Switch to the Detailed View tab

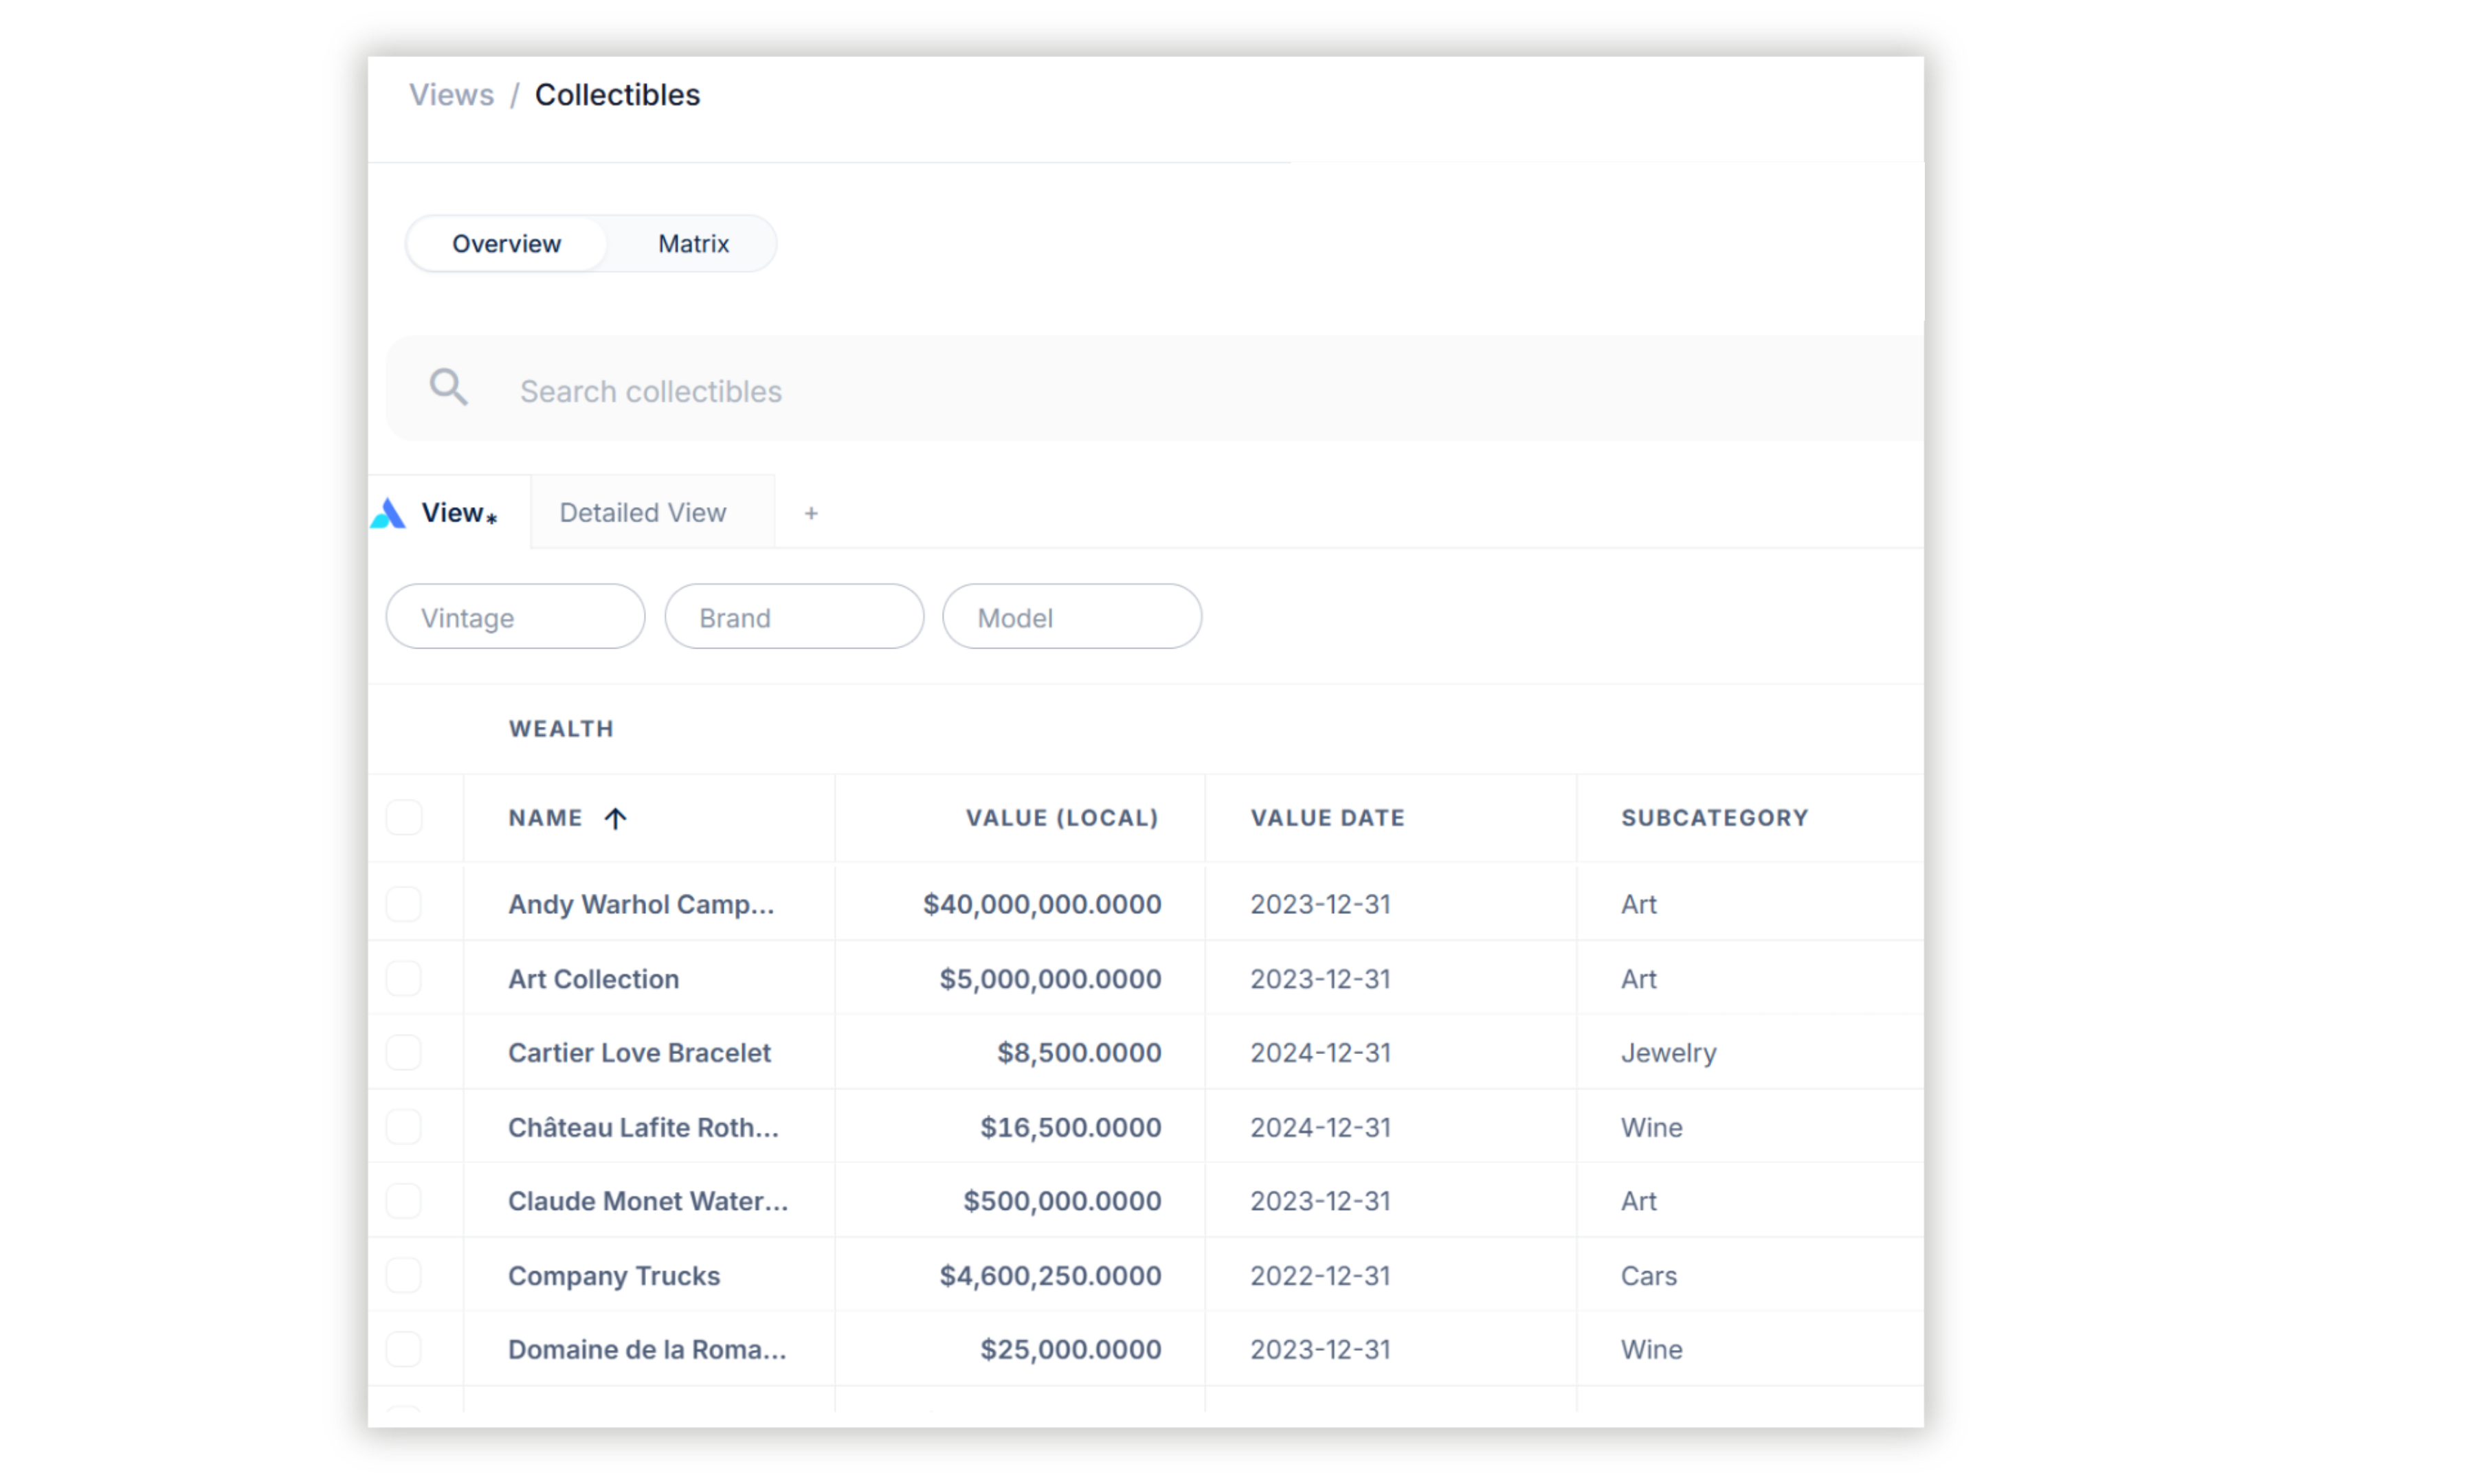tap(642, 513)
